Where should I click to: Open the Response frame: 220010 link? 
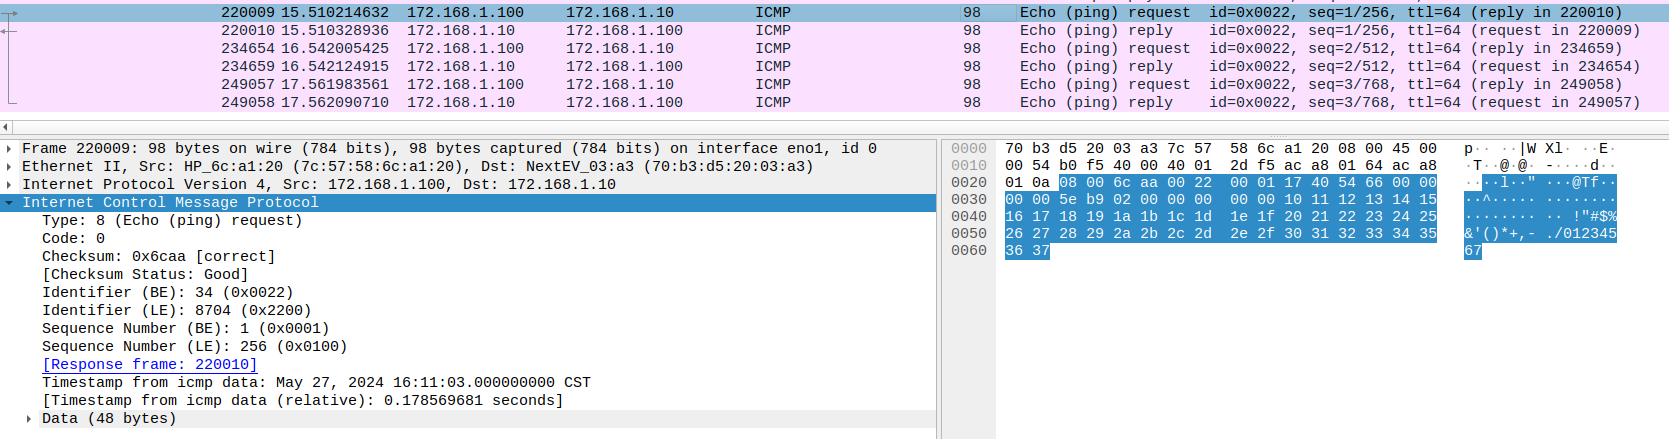[149, 365]
